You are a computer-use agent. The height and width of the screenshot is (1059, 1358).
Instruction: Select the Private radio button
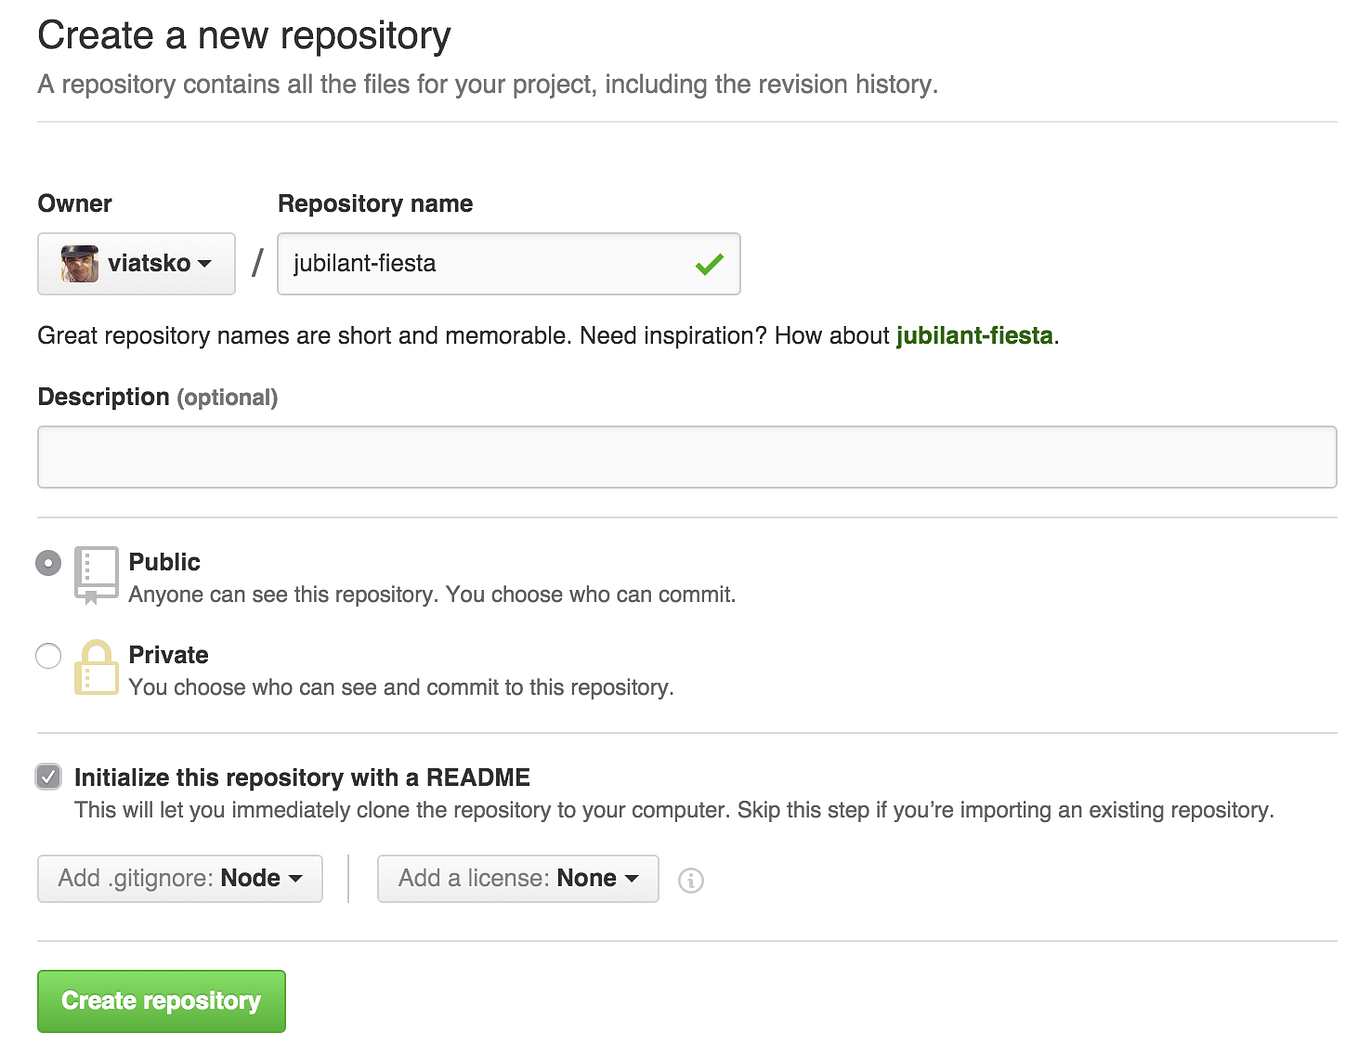click(x=48, y=656)
